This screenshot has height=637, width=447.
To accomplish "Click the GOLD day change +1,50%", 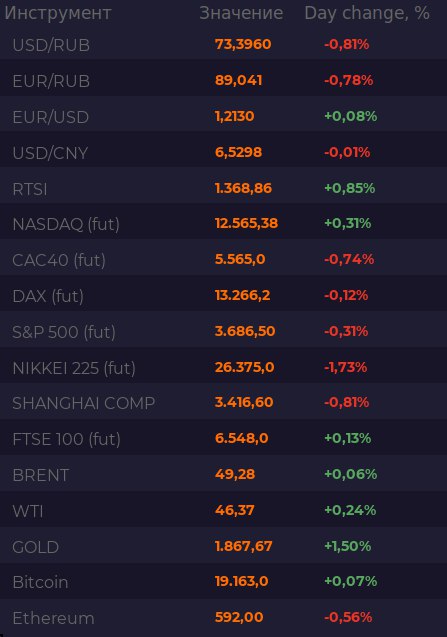I will click(347, 546).
